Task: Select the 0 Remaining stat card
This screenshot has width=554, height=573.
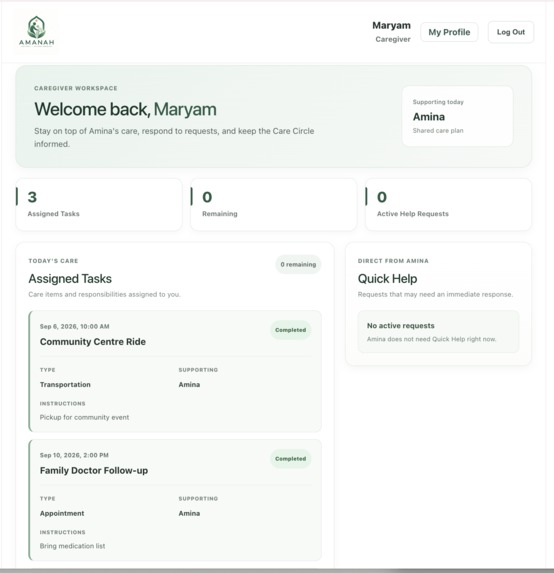Action: click(274, 205)
